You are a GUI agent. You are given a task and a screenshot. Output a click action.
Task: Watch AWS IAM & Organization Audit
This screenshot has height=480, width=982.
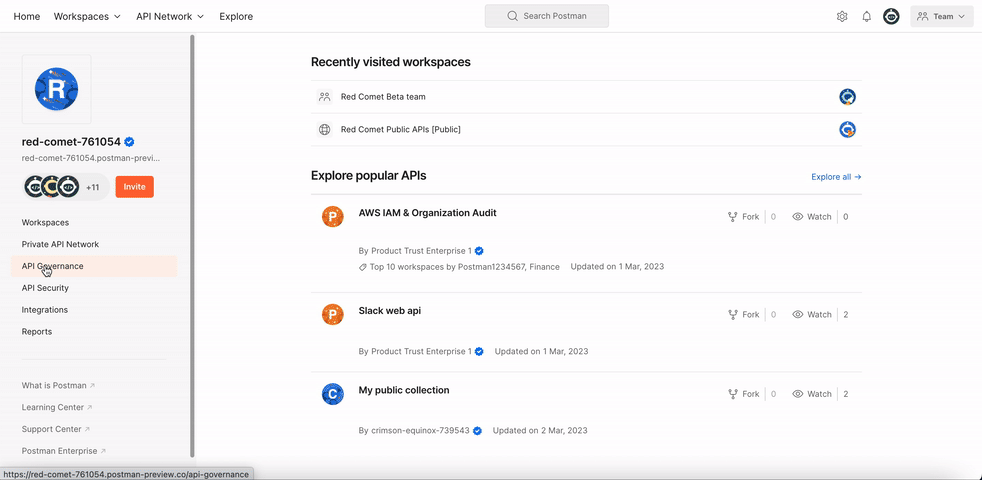[812, 217]
